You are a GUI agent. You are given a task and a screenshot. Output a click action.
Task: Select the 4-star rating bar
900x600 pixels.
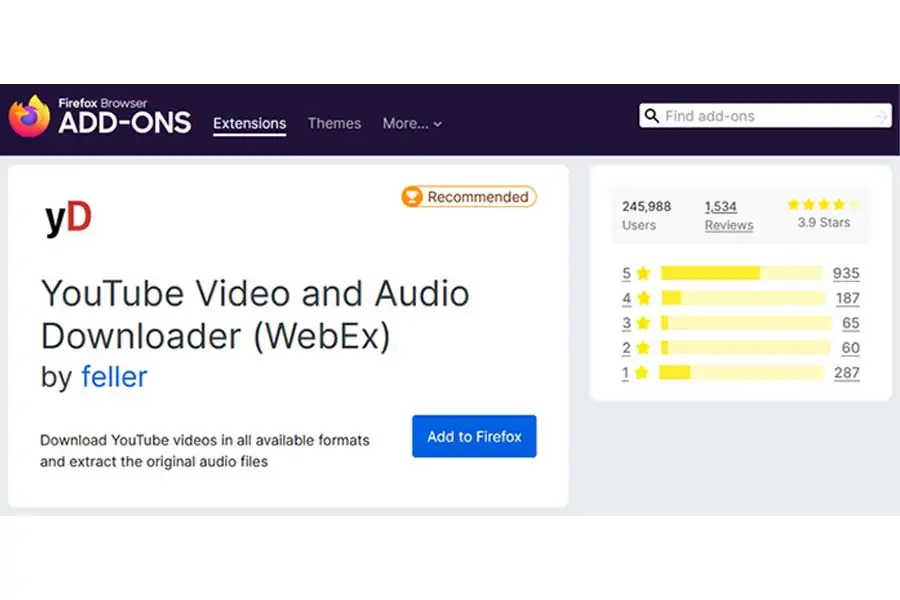click(741, 298)
